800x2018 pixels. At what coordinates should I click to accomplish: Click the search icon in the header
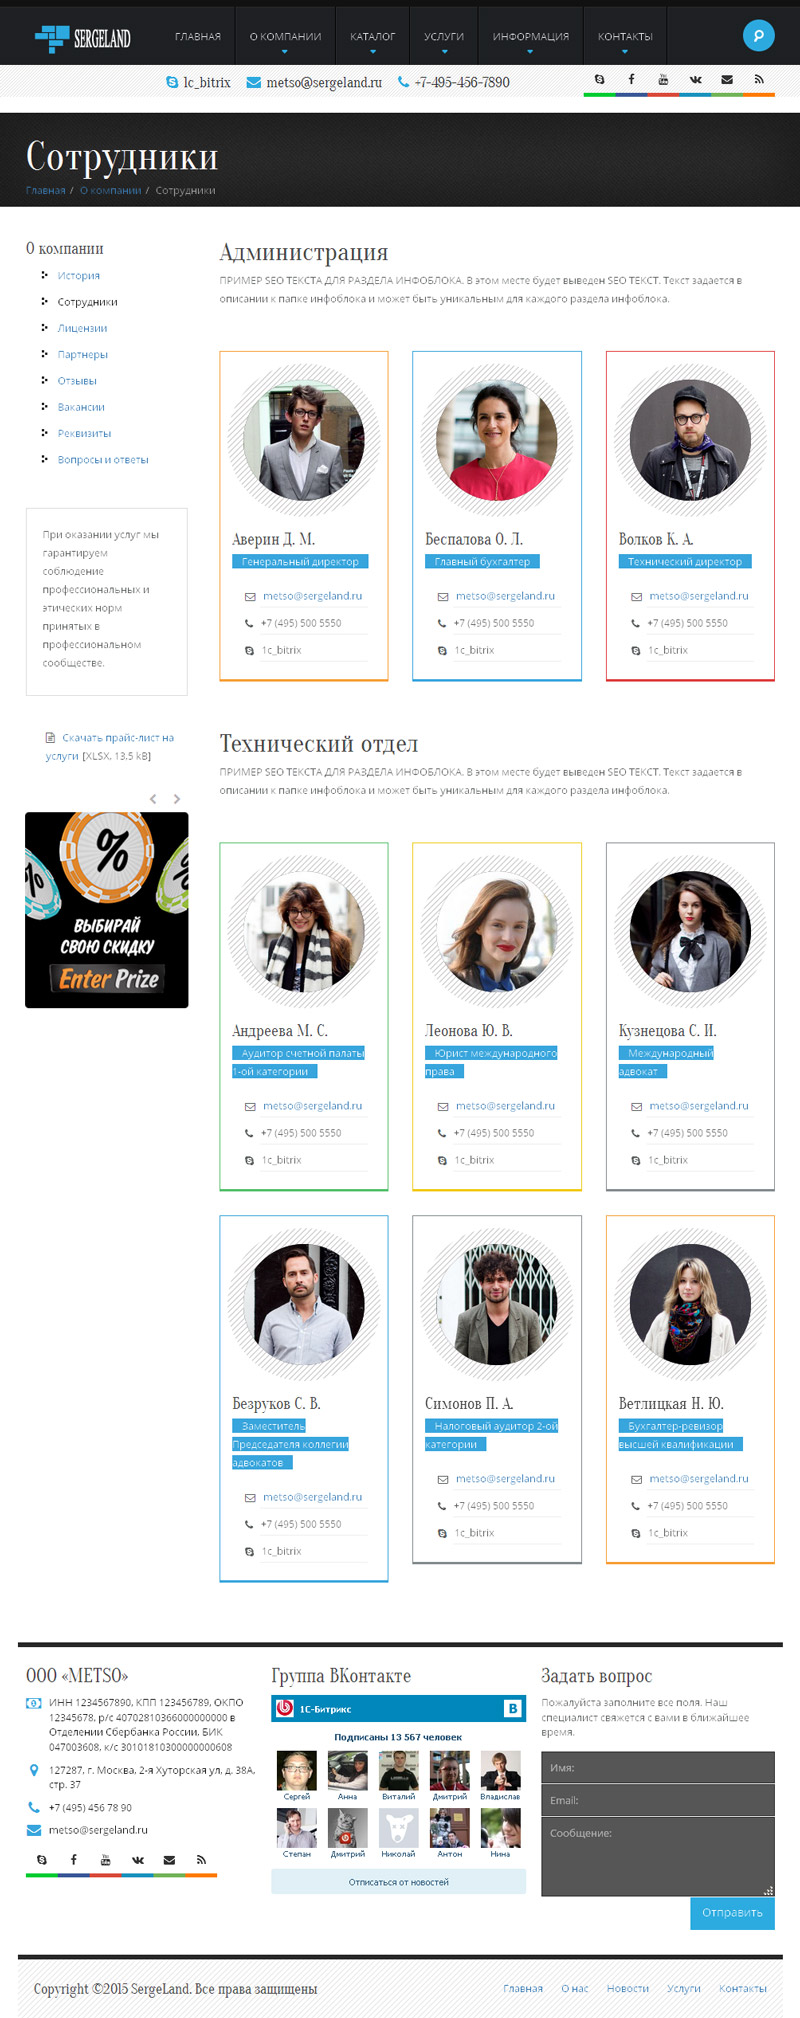[758, 36]
